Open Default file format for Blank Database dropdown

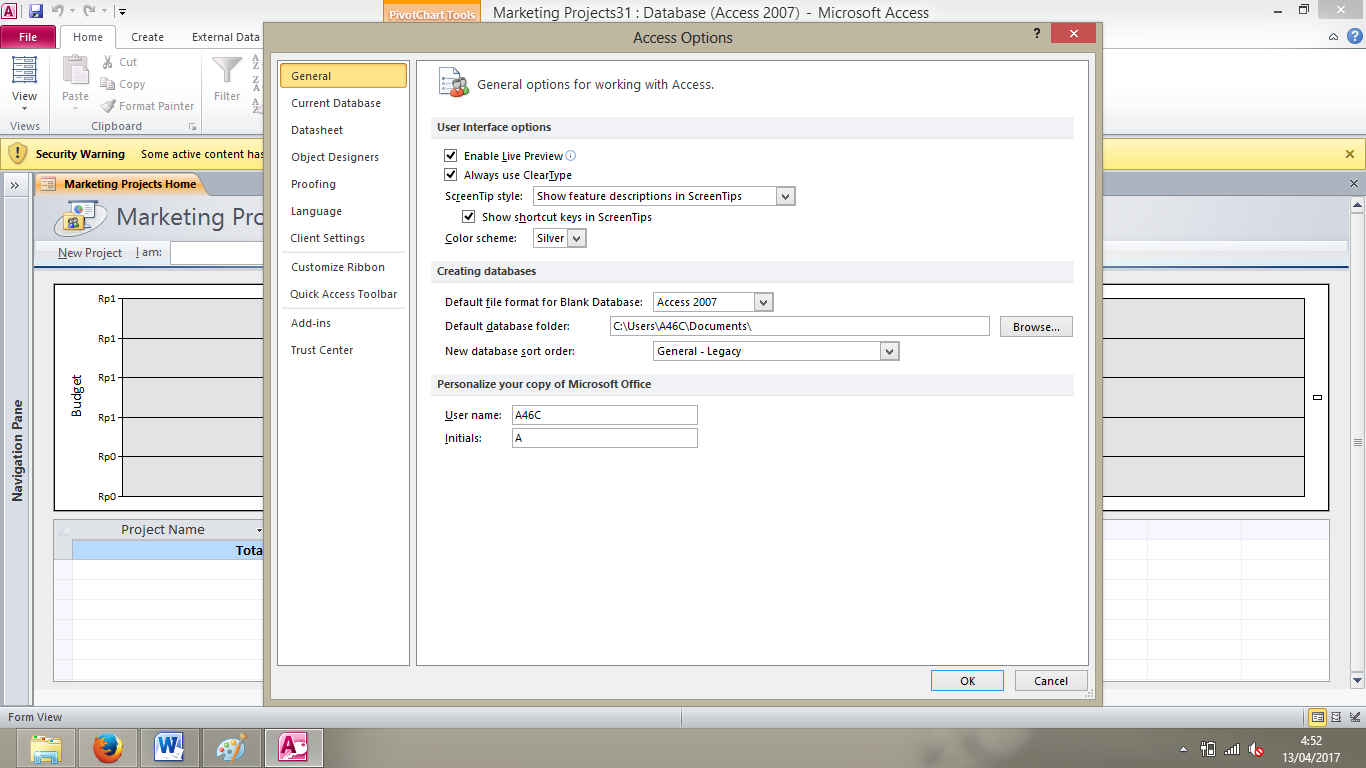pyautogui.click(x=764, y=302)
